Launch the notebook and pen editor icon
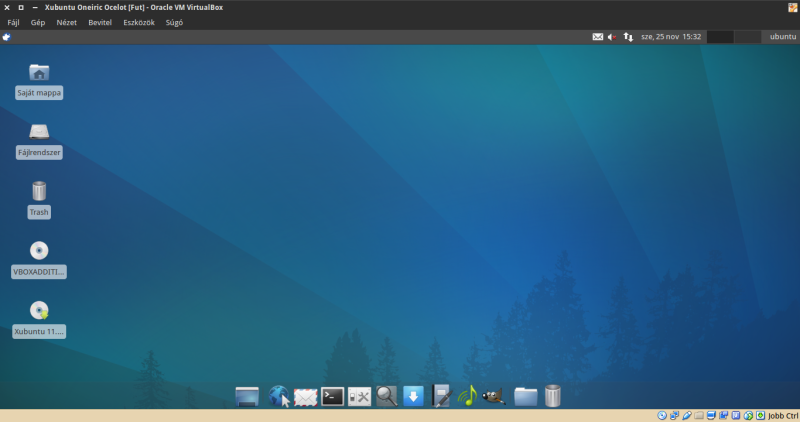This screenshot has width=800, height=422. 441,396
